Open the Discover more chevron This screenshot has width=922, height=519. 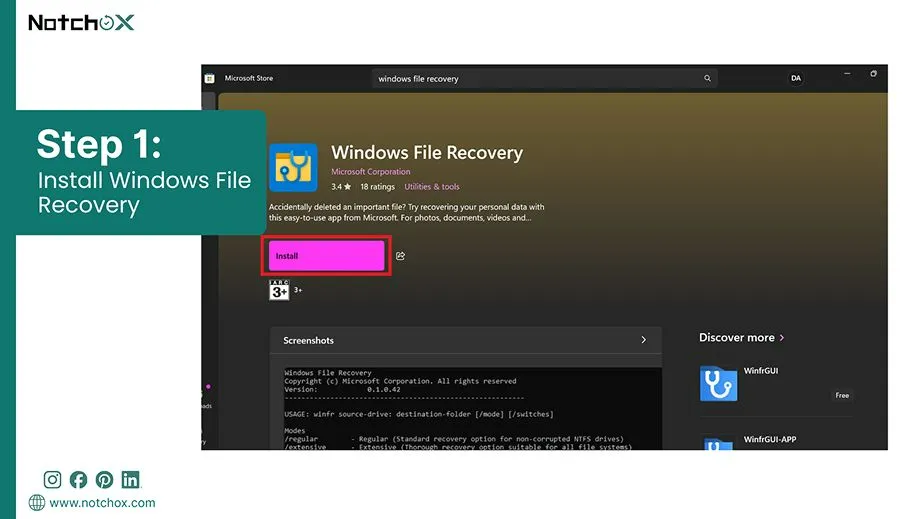tap(781, 338)
